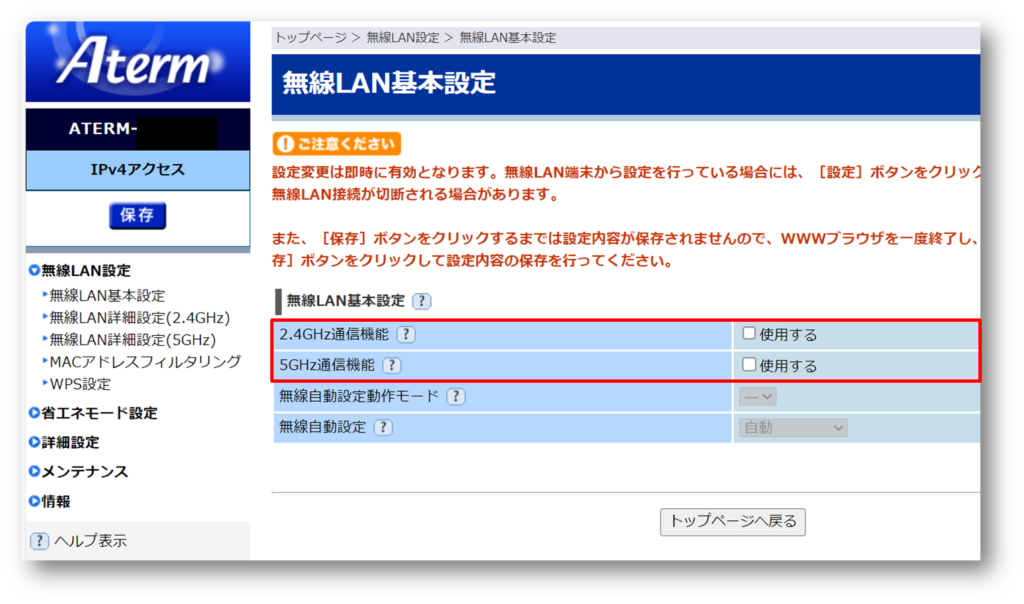
Task: Click help icon next to 5GHz通信機能
Action: tap(392, 366)
